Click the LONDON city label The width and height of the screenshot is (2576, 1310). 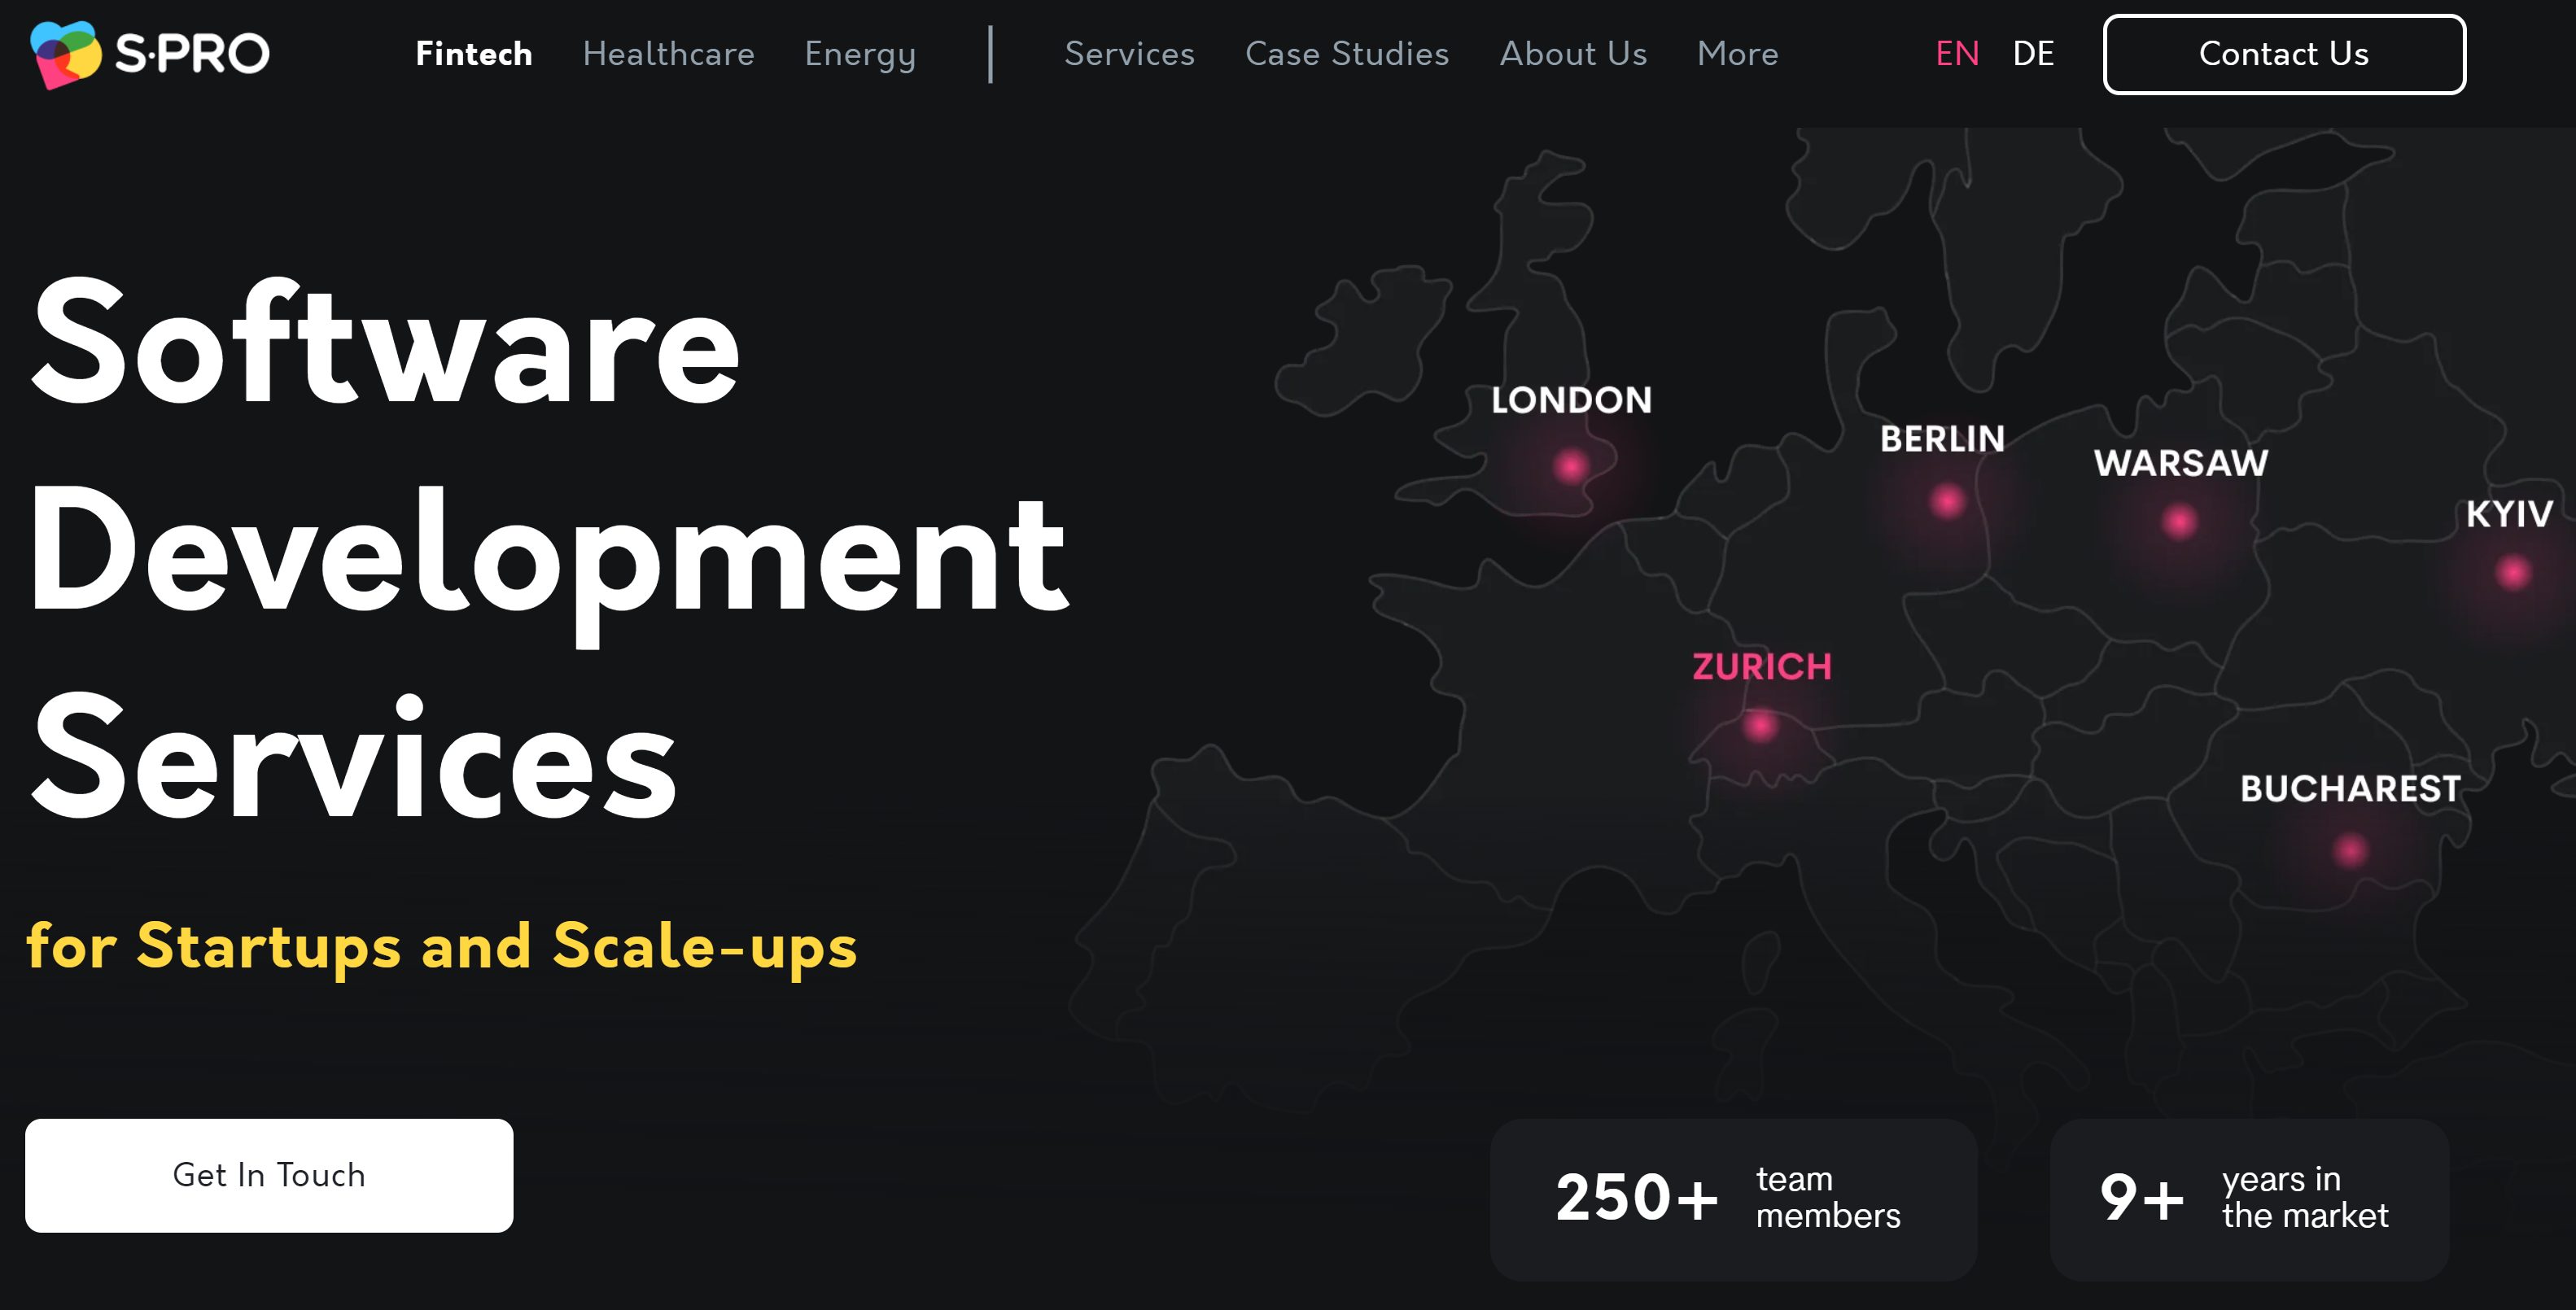pyautogui.click(x=1571, y=400)
